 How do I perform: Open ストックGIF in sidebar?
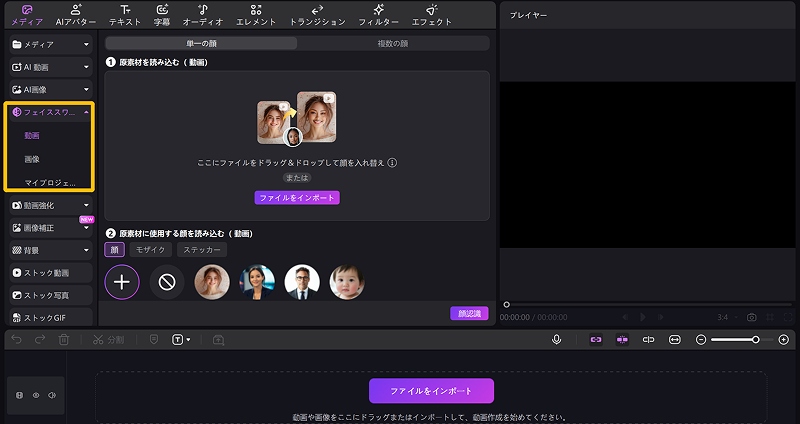[51, 318]
